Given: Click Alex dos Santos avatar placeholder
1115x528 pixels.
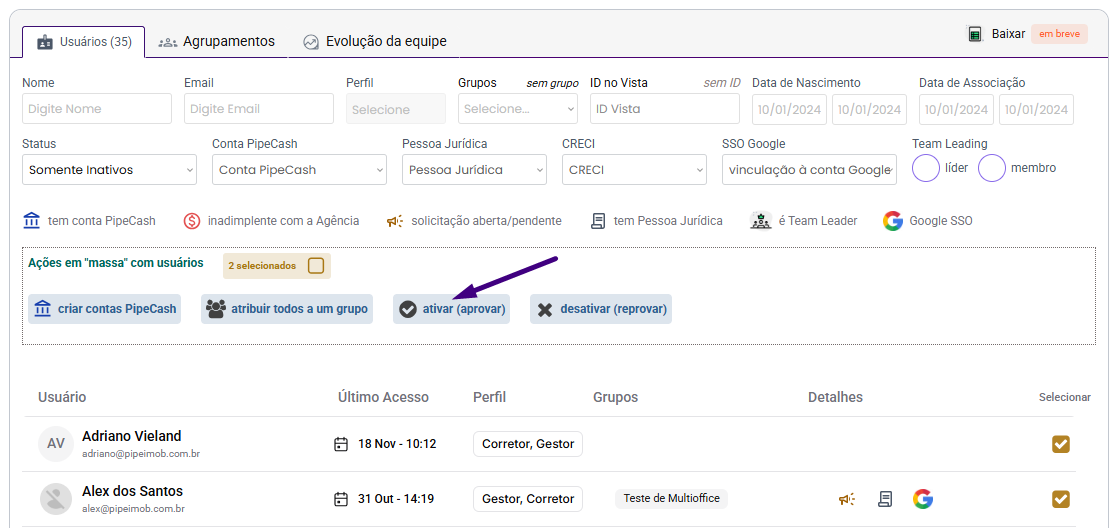Looking at the screenshot, I should [55, 500].
